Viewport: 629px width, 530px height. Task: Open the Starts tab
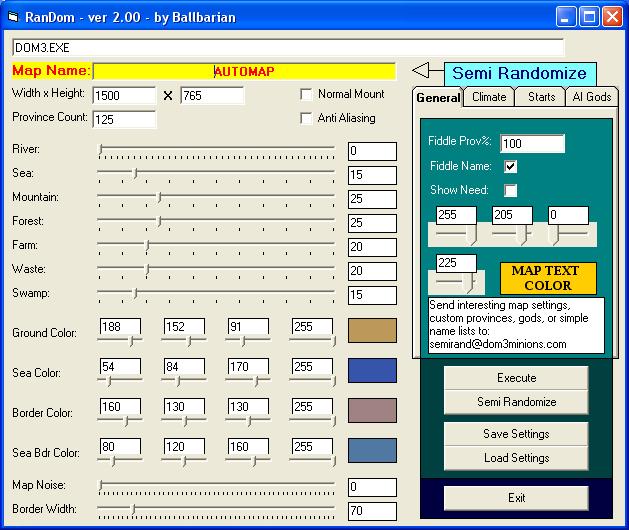pos(541,97)
